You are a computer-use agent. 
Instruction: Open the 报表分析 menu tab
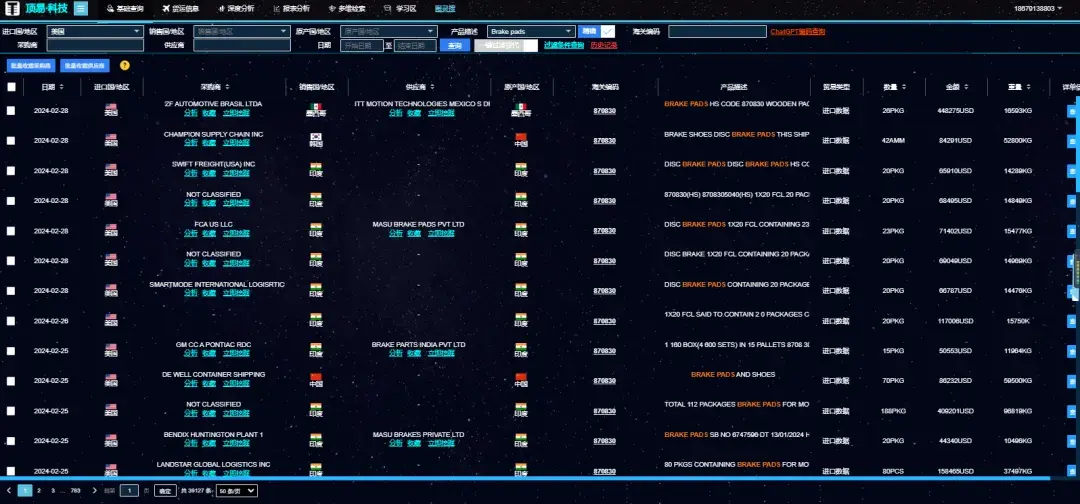[291, 9]
